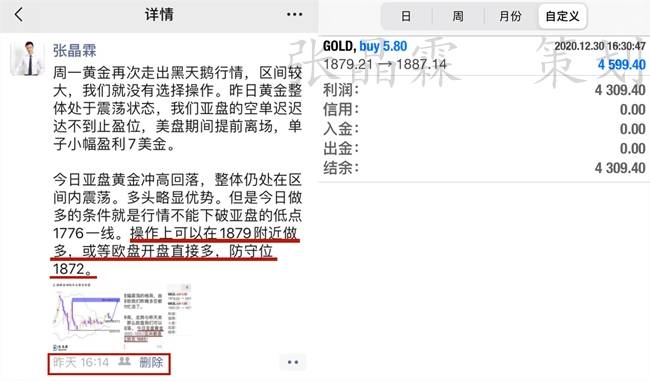Click the blue profit value 4 599.40
Screen dimensions: 650x381
[621, 65]
